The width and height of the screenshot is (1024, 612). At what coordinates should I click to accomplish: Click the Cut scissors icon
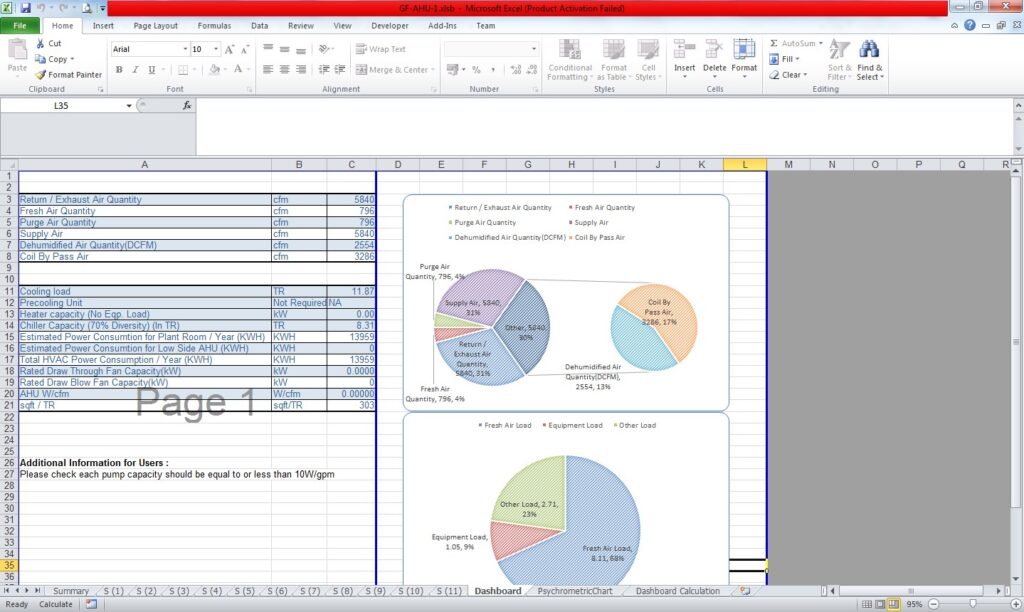(41, 43)
